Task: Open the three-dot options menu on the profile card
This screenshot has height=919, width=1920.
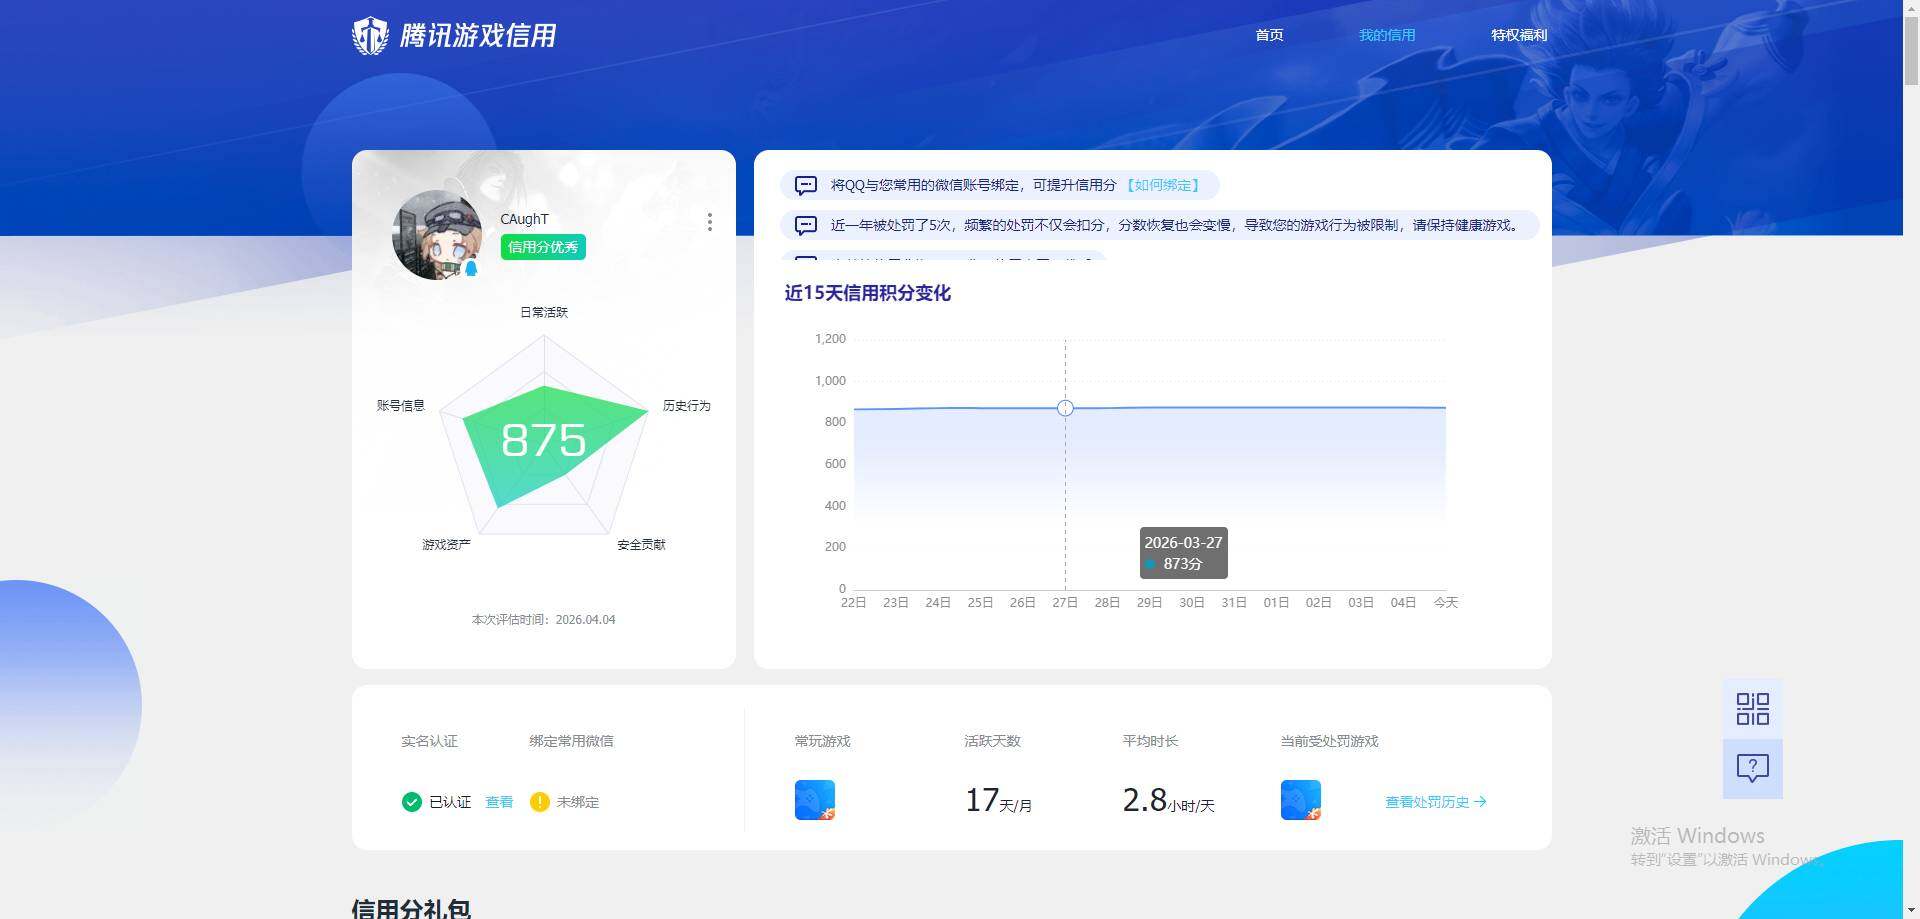Action: [x=710, y=222]
